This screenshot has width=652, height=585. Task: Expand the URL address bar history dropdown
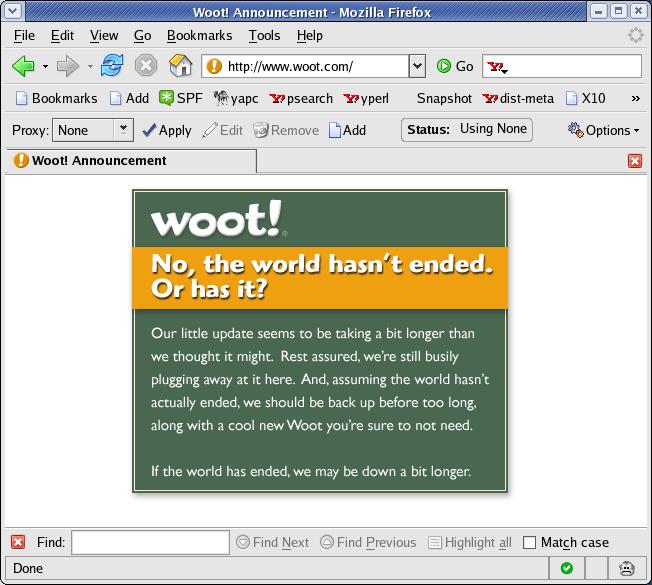click(418, 66)
